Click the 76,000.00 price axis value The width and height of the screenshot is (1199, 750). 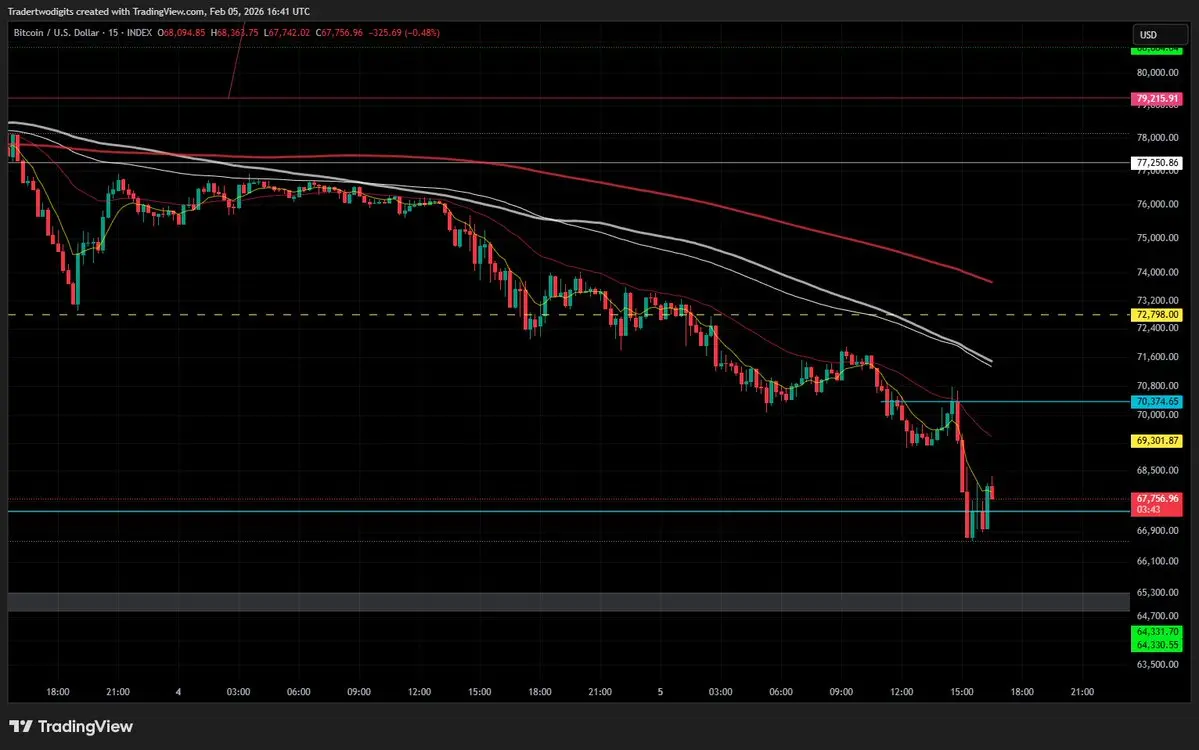coord(1157,204)
